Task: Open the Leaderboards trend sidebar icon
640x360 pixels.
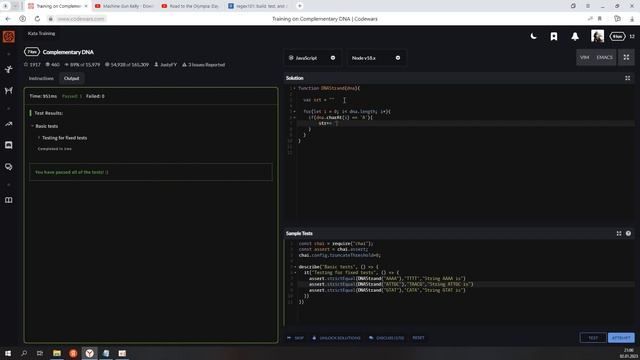Action: click(x=9, y=124)
